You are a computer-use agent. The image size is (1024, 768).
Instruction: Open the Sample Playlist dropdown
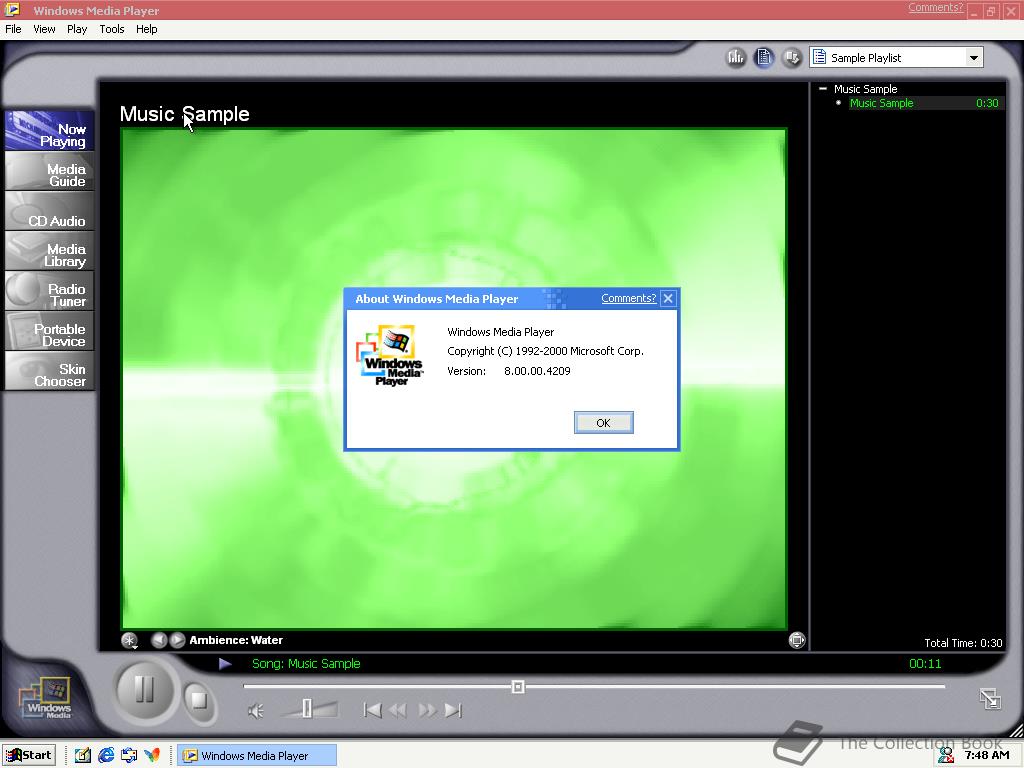coord(973,57)
